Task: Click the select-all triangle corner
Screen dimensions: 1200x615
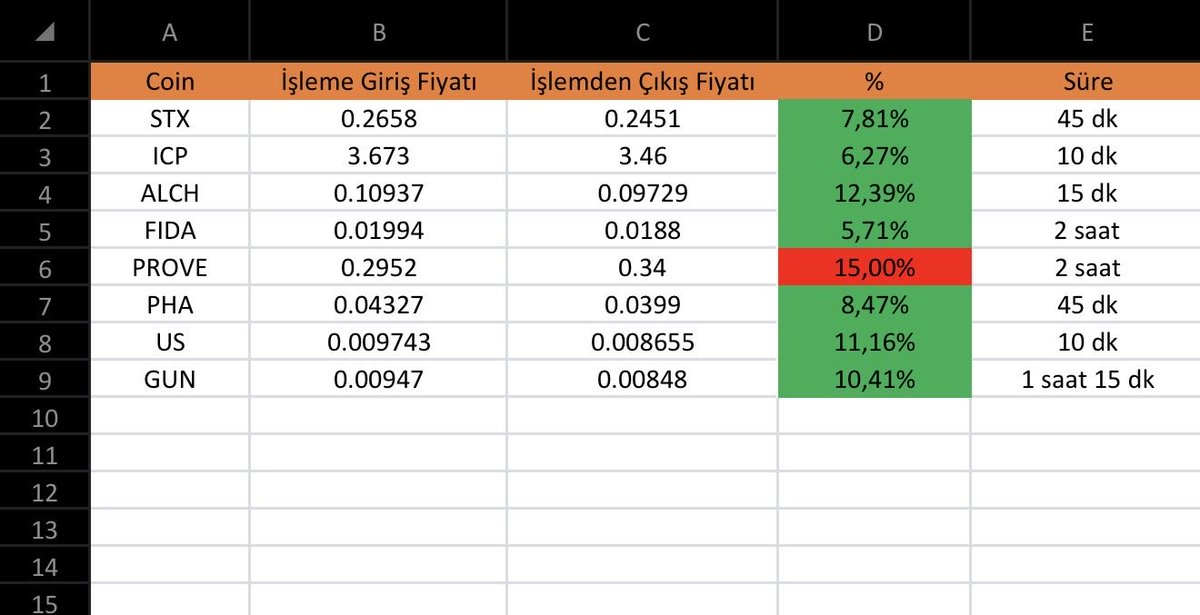Action: click(x=44, y=31)
